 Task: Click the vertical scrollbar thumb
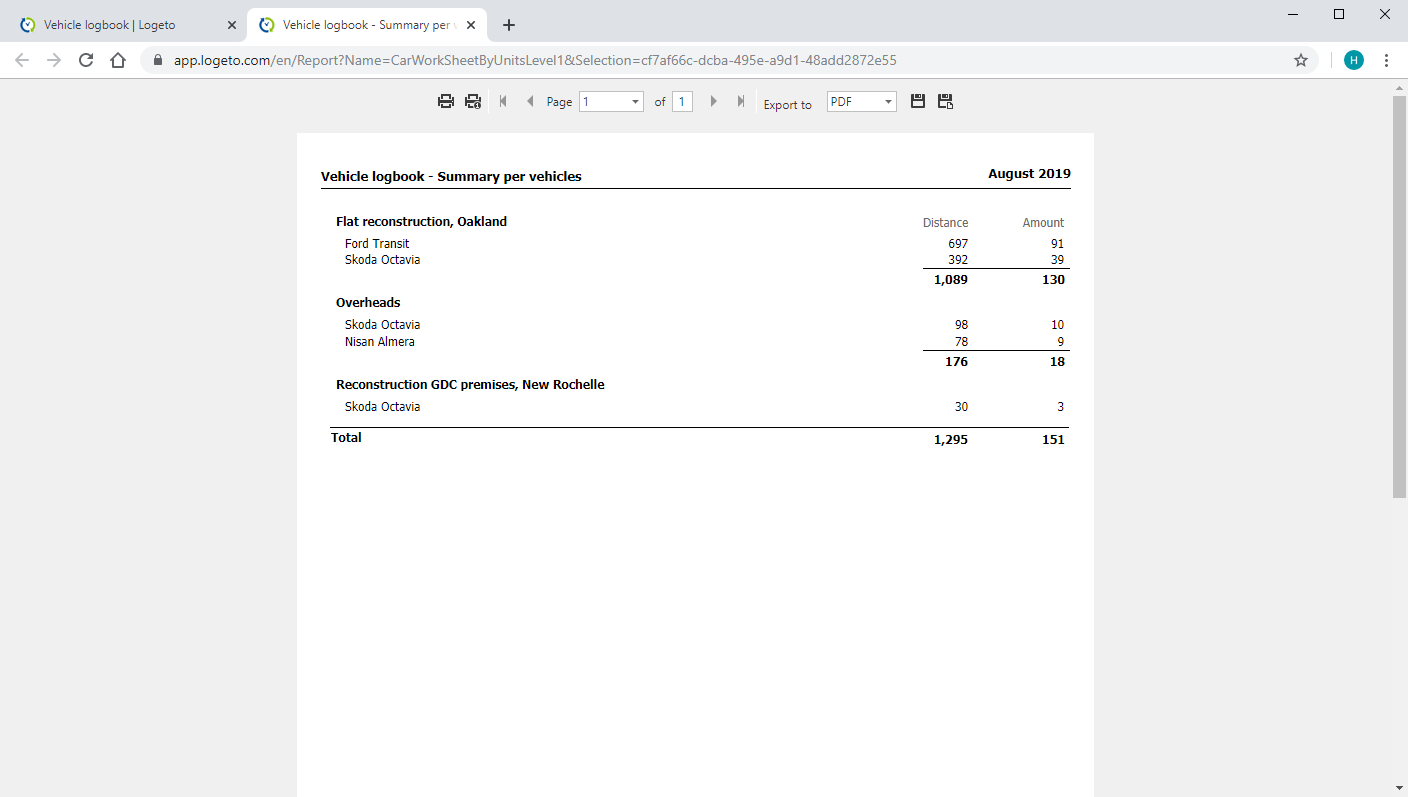tap(1400, 296)
